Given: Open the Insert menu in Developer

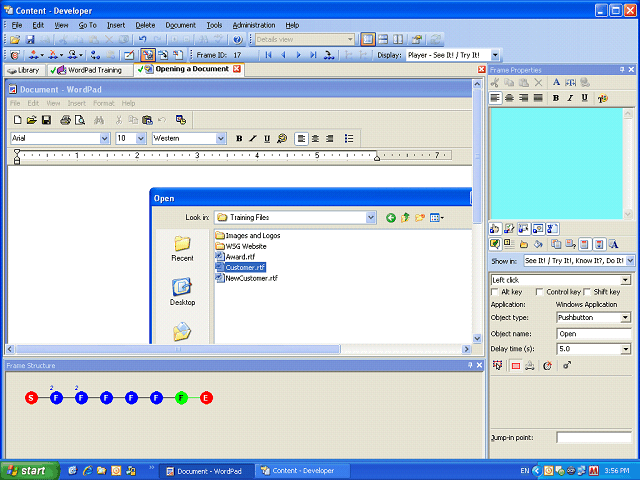Looking at the screenshot, I should pos(116,25).
